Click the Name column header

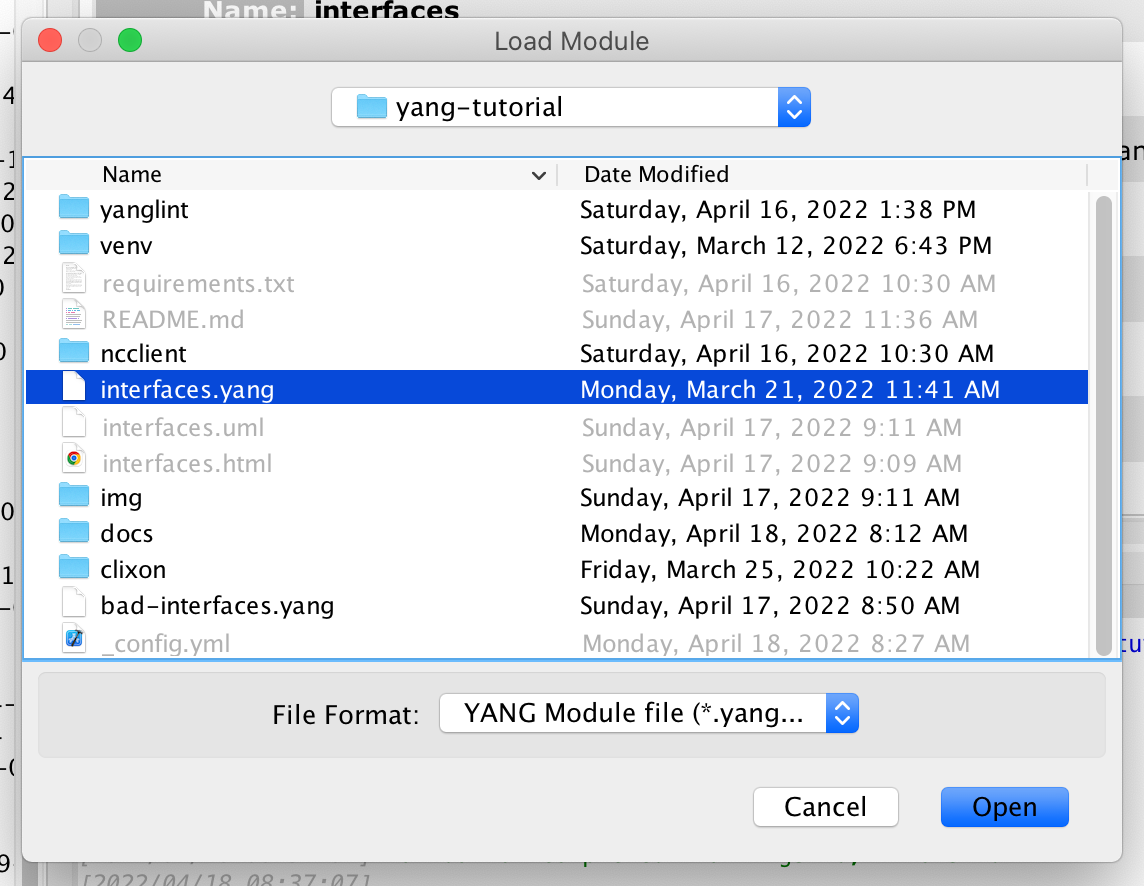(x=131, y=174)
